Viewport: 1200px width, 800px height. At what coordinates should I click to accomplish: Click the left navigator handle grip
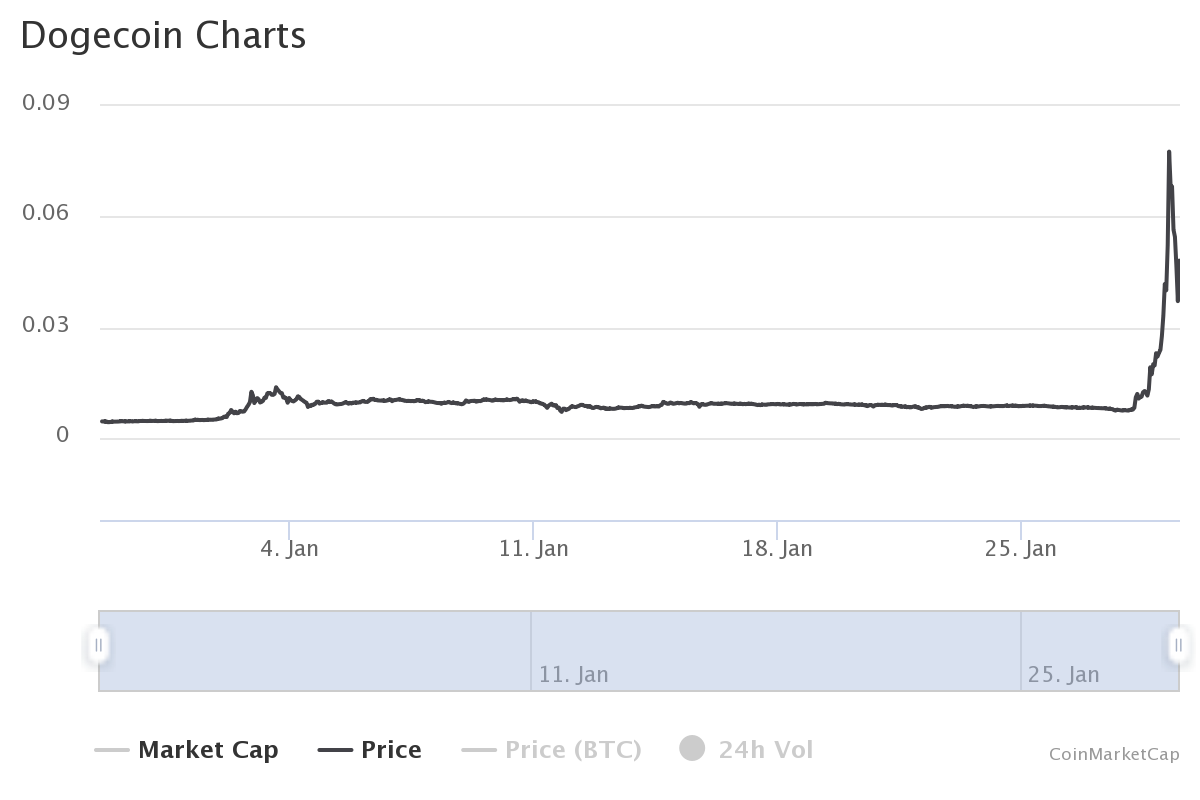click(x=99, y=645)
